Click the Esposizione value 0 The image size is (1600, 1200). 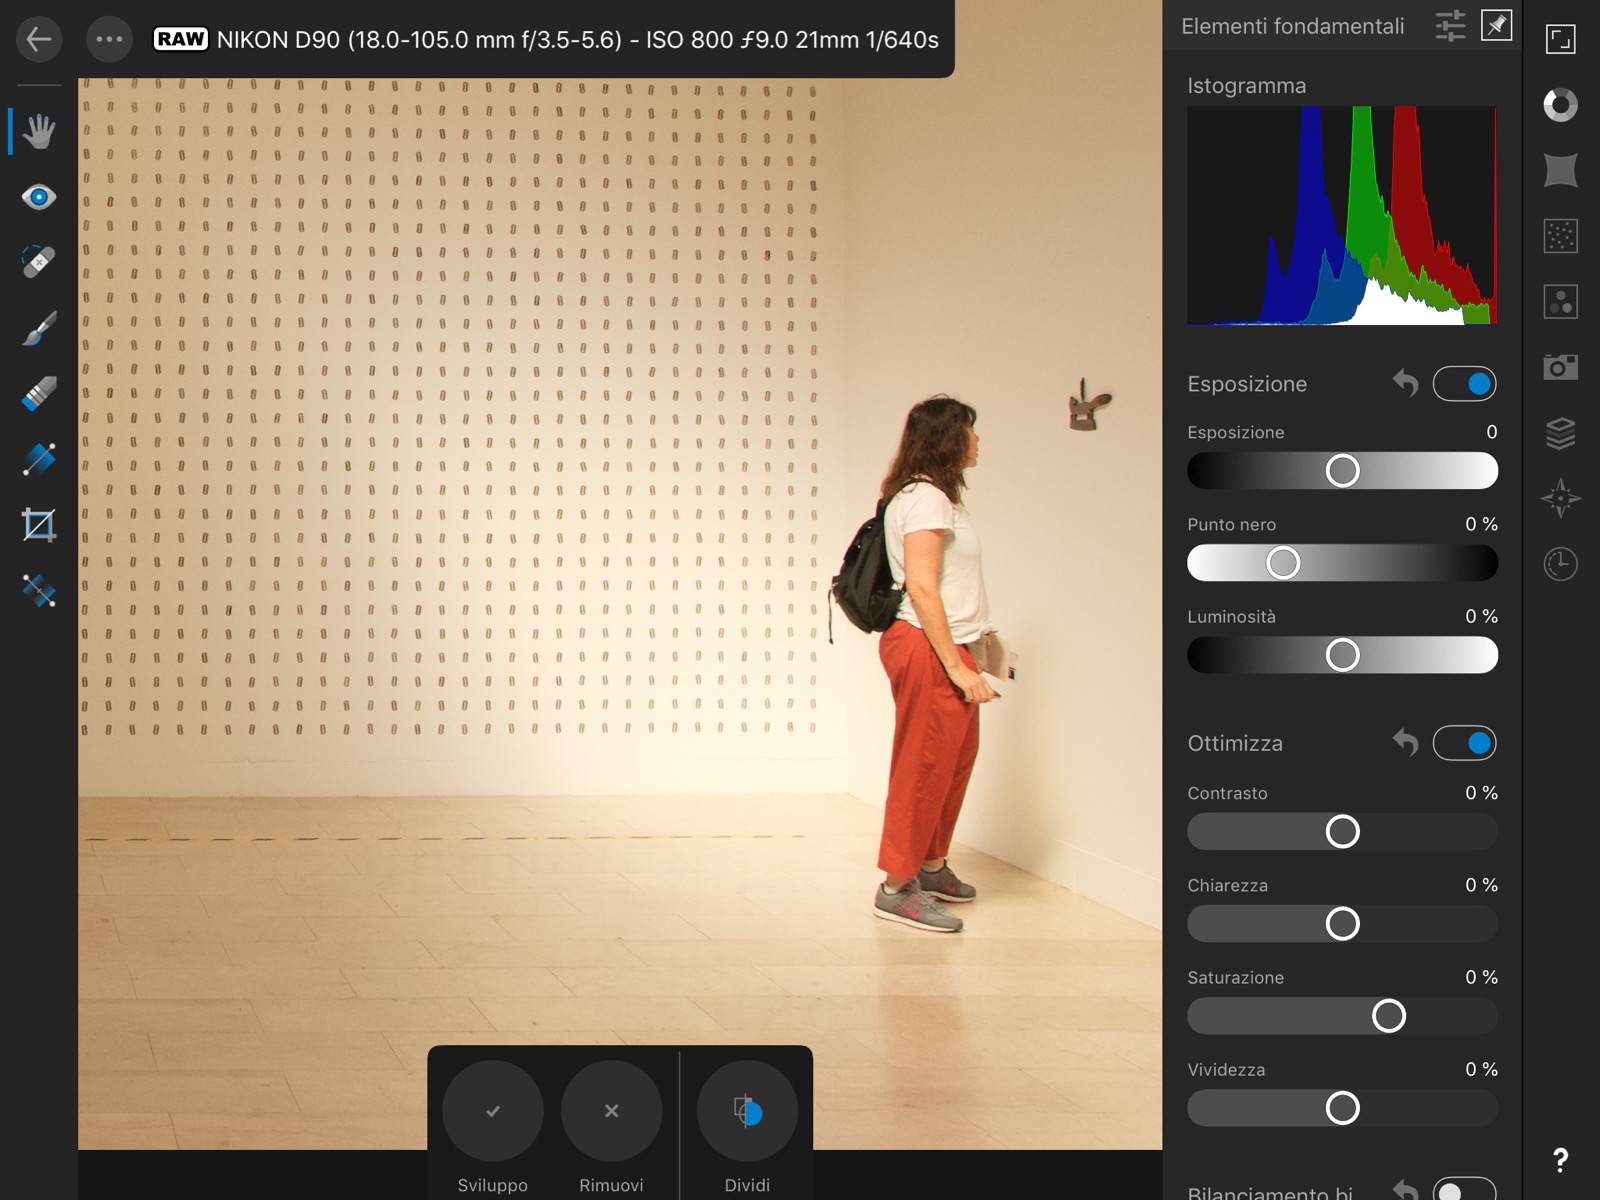click(x=1492, y=432)
